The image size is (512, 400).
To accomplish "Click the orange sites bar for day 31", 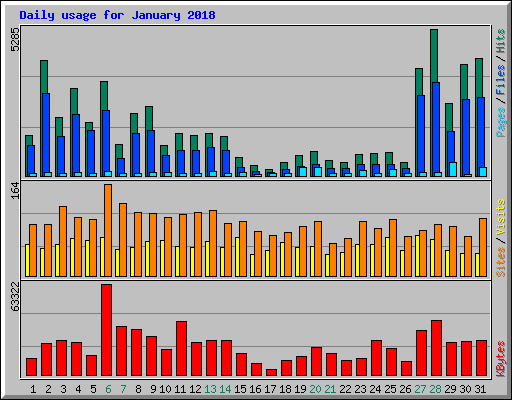I will [483, 247].
